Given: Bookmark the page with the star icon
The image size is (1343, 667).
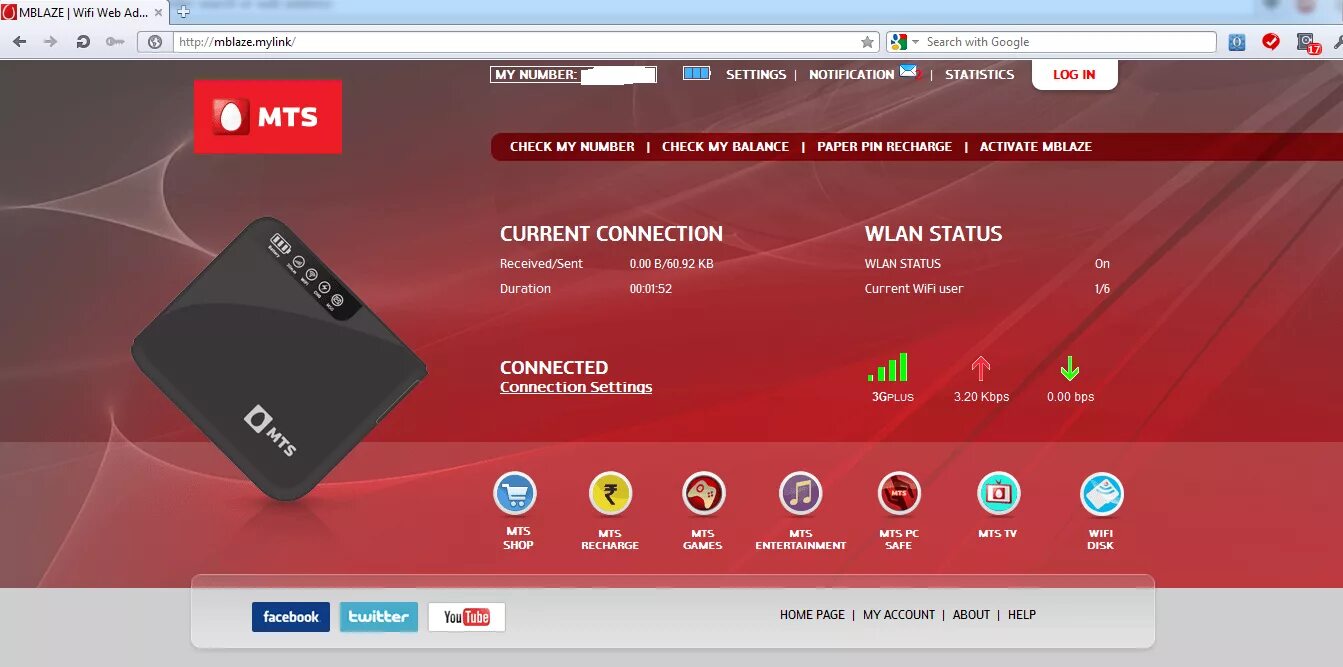Looking at the screenshot, I should point(867,42).
